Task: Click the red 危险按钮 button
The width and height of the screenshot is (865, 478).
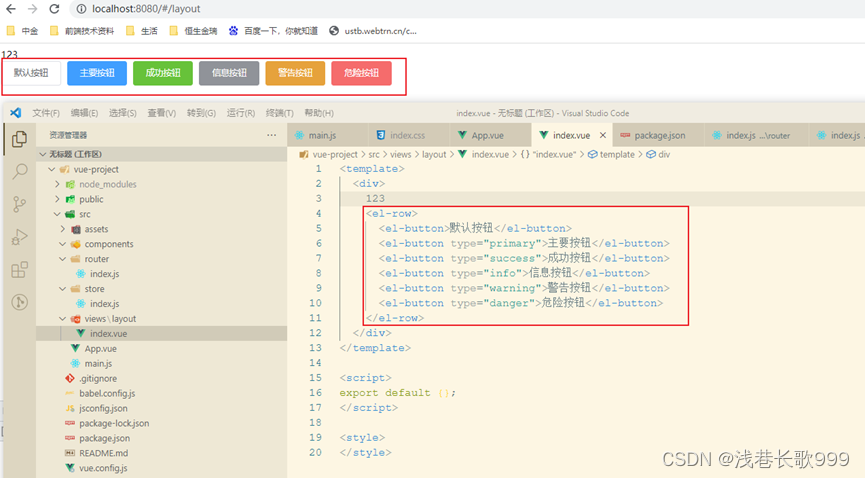Action: tap(361, 73)
